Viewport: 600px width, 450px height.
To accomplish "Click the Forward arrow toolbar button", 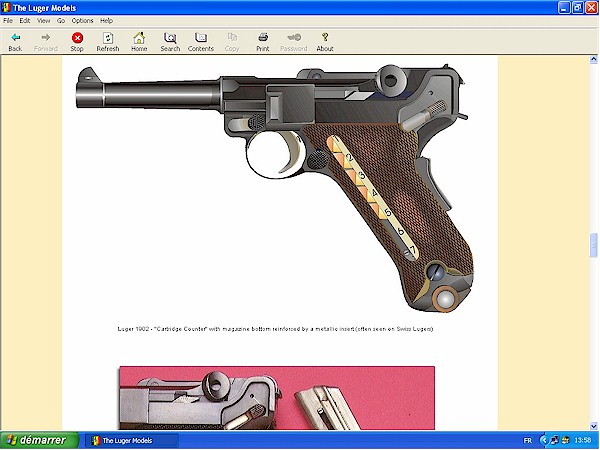I will [46, 42].
